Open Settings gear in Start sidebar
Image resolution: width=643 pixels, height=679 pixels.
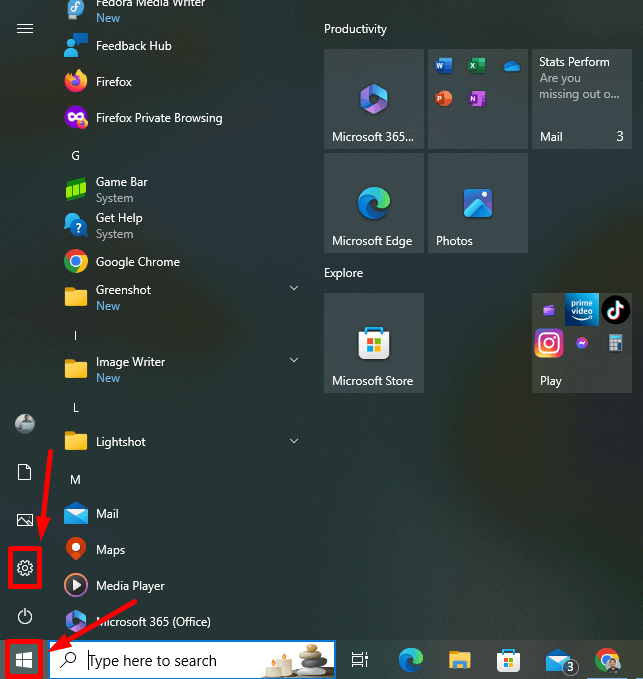tap(25, 569)
